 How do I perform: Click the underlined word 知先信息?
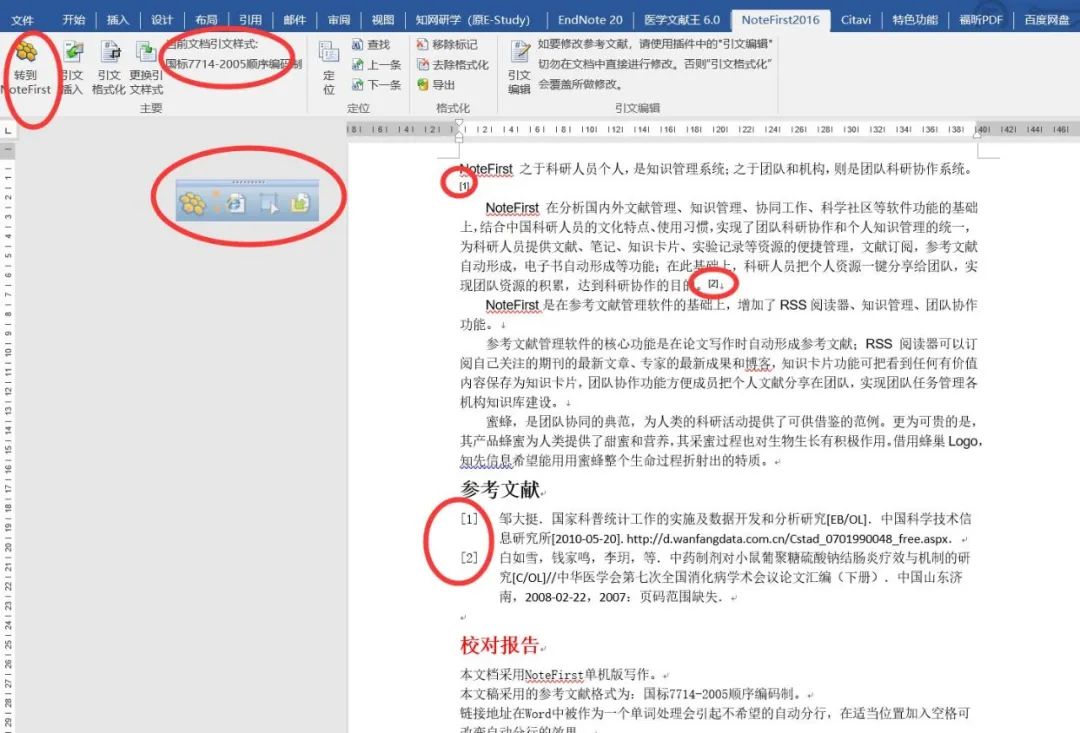click(x=486, y=460)
